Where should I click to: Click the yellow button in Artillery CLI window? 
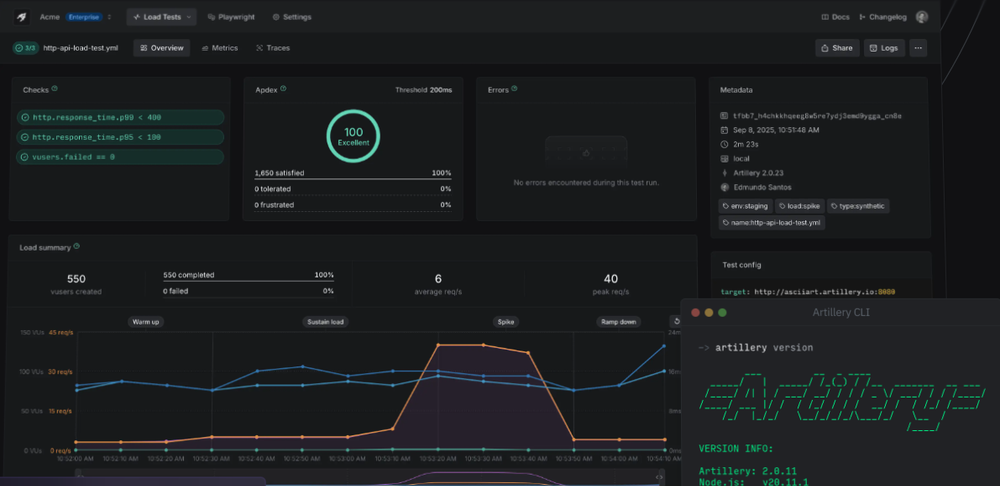pos(709,313)
